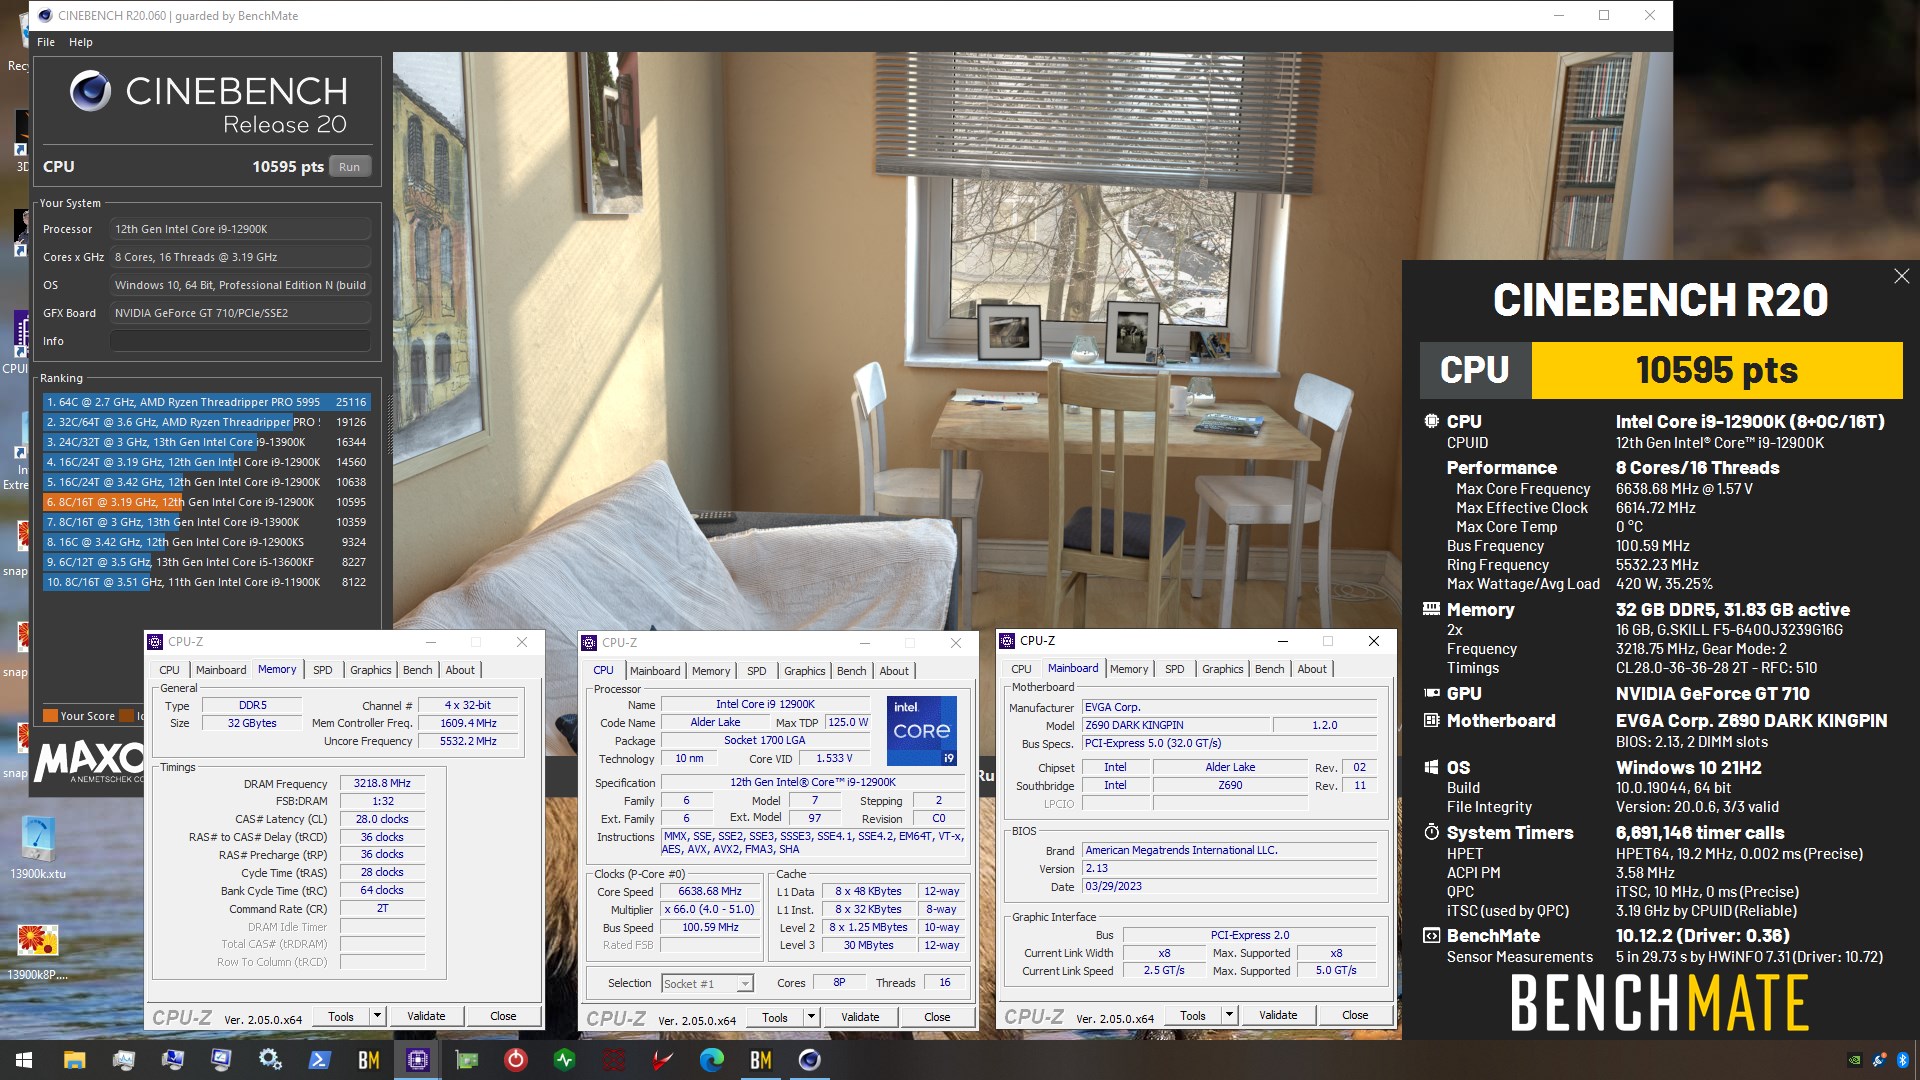The height and width of the screenshot is (1080, 1920).
Task: Open the Tools dropdown arrow in the Memory CPU-Z window
Action: [x=377, y=1016]
